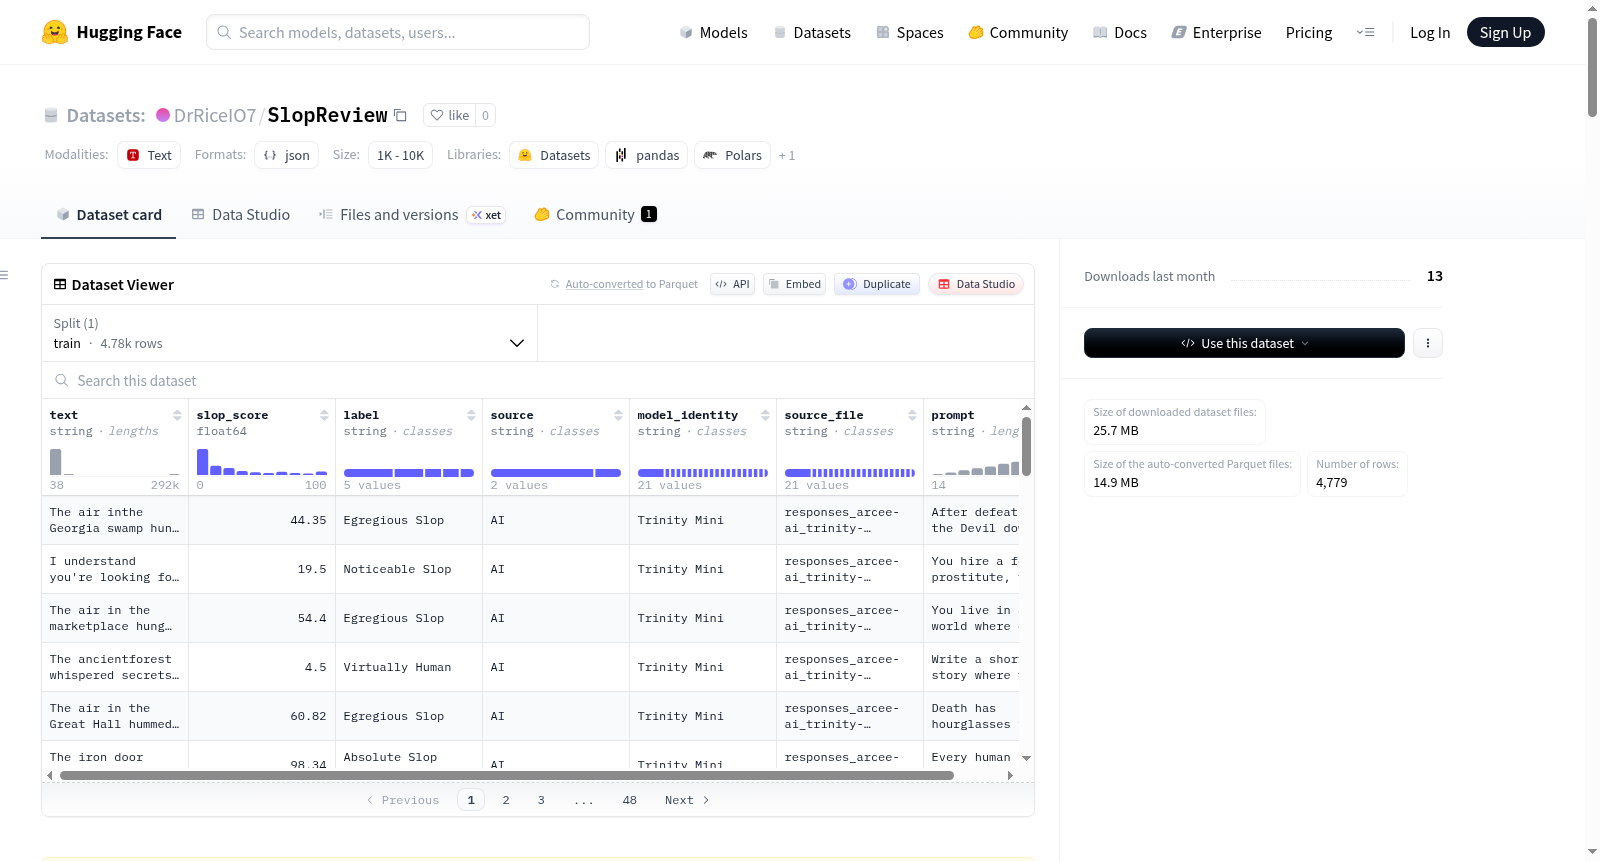Expand the Split train dropdown

point(290,333)
